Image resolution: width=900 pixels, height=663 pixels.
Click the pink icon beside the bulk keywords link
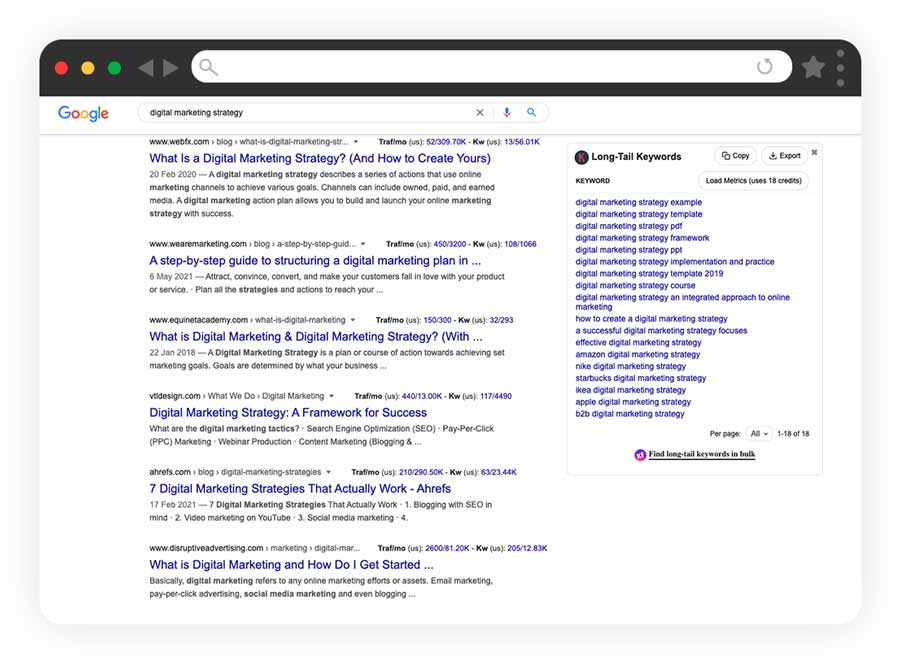click(x=640, y=454)
